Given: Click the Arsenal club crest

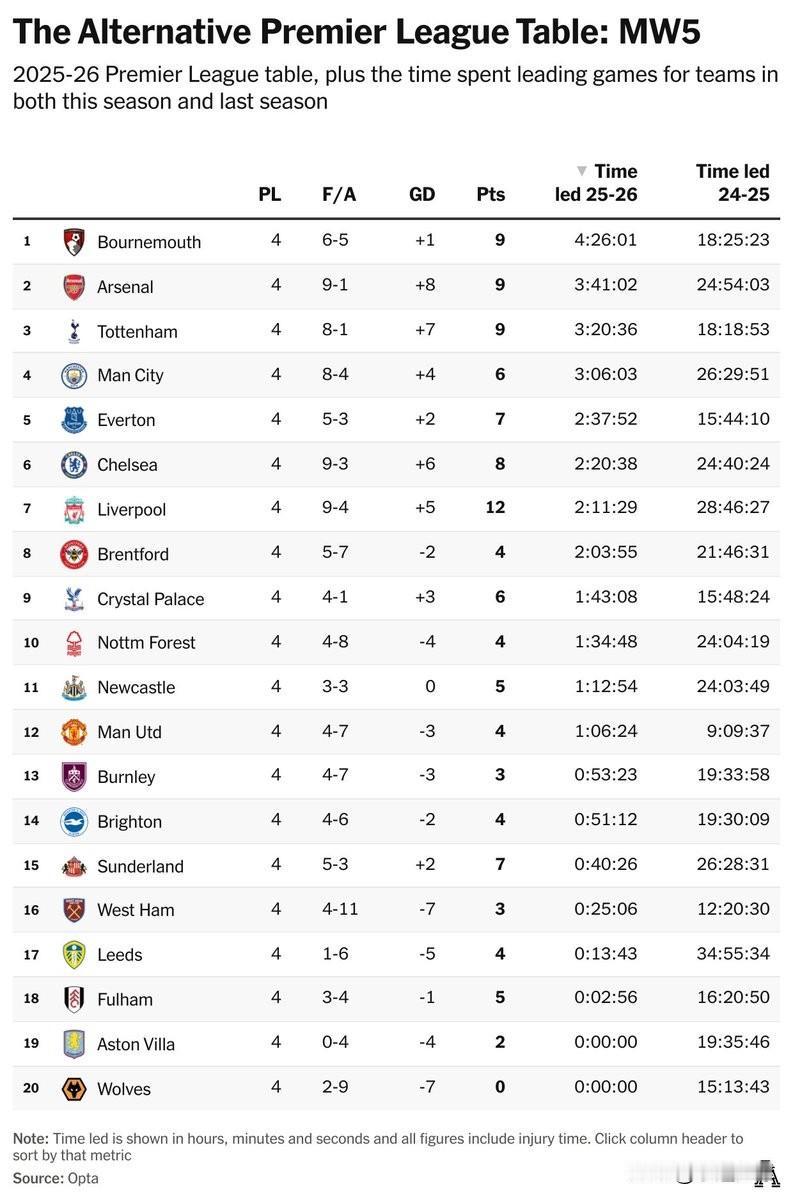Looking at the screenshot, I should point(74,286).
